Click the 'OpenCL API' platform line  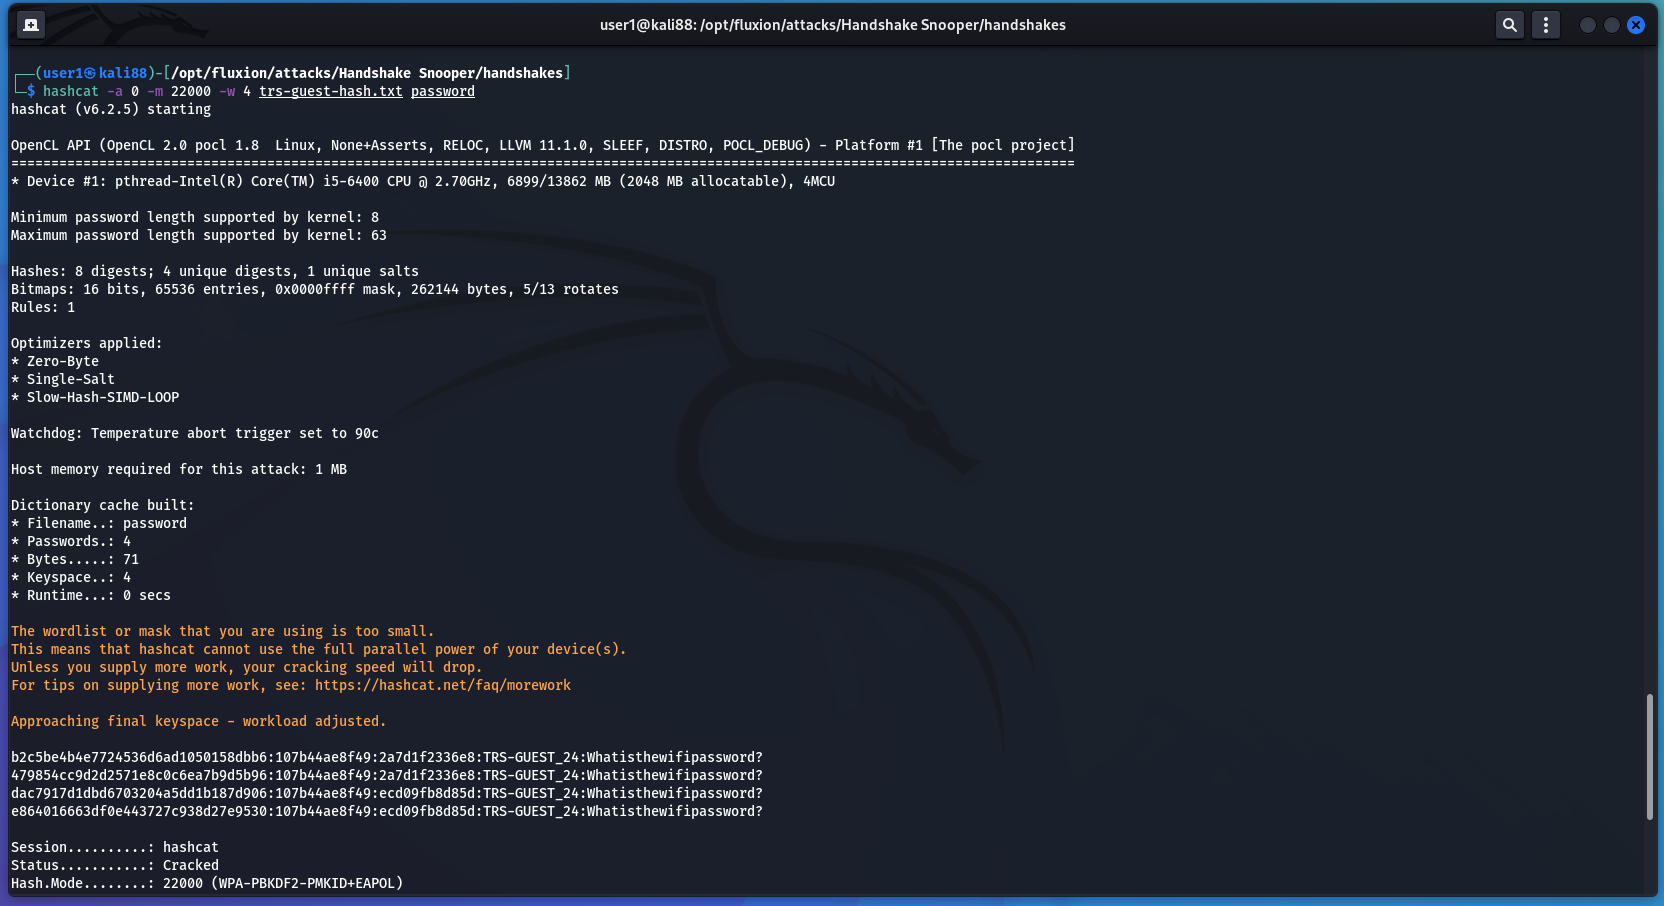[543, 145]
